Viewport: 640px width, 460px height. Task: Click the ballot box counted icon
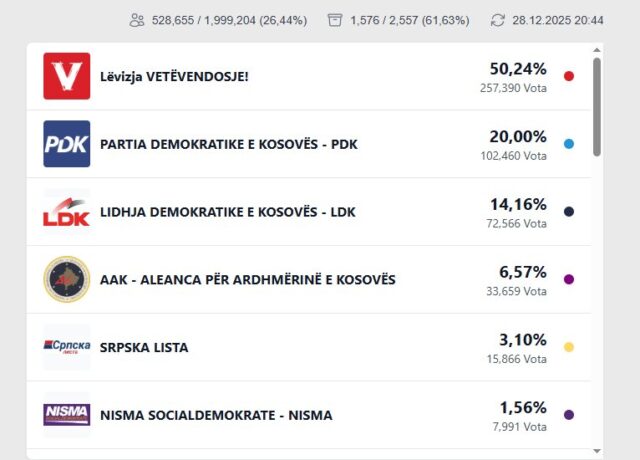(x=335, y=20)
